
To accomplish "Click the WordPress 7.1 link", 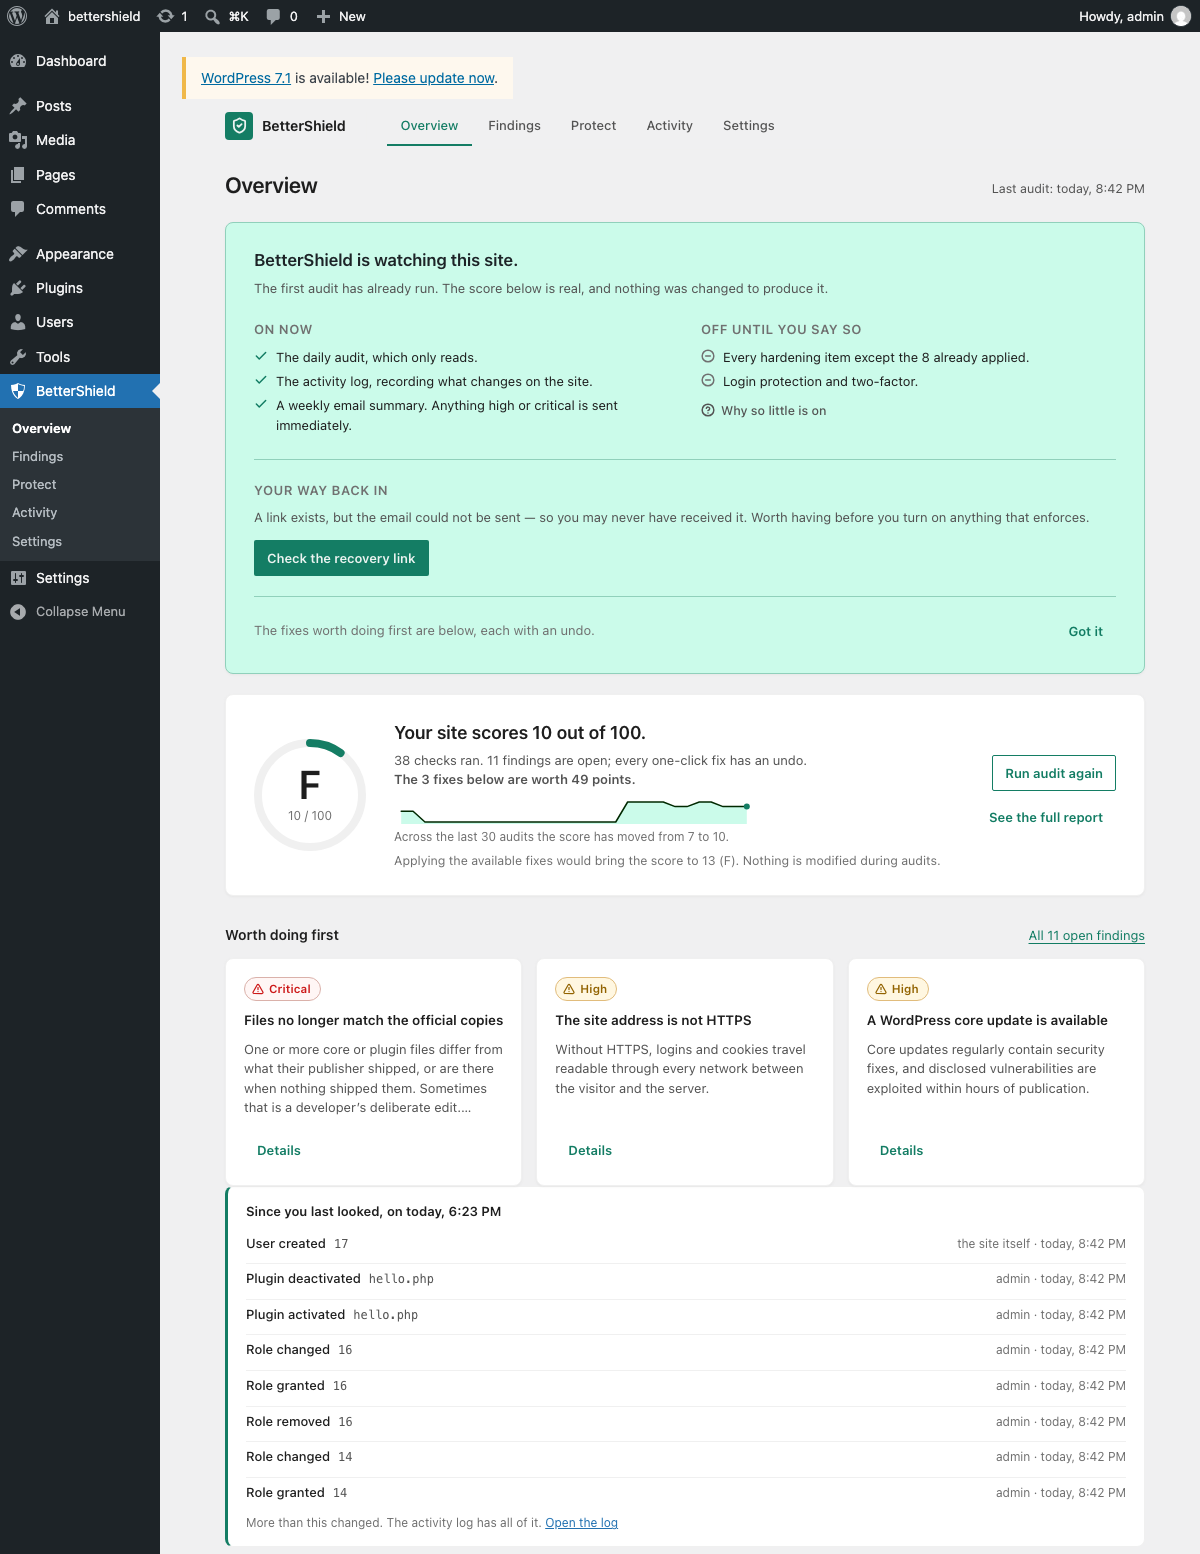I will pos(246,78).
